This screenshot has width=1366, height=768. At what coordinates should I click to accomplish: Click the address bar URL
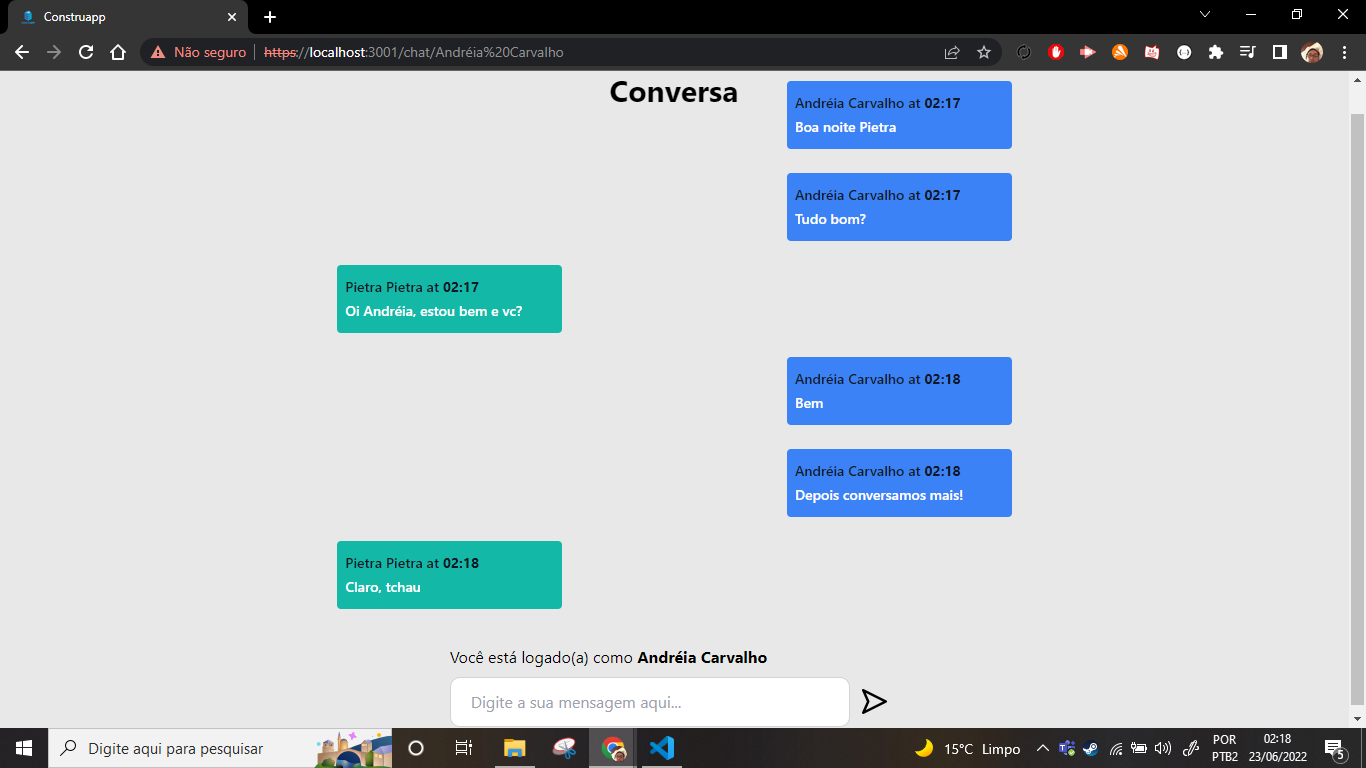(x=413, y=52)
